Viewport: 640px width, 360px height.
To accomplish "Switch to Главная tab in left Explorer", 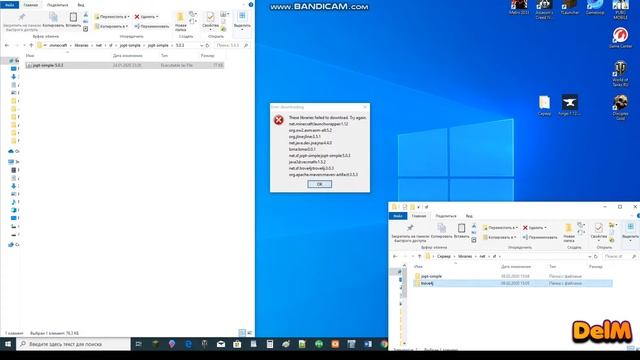I will (x=31, y=5).
